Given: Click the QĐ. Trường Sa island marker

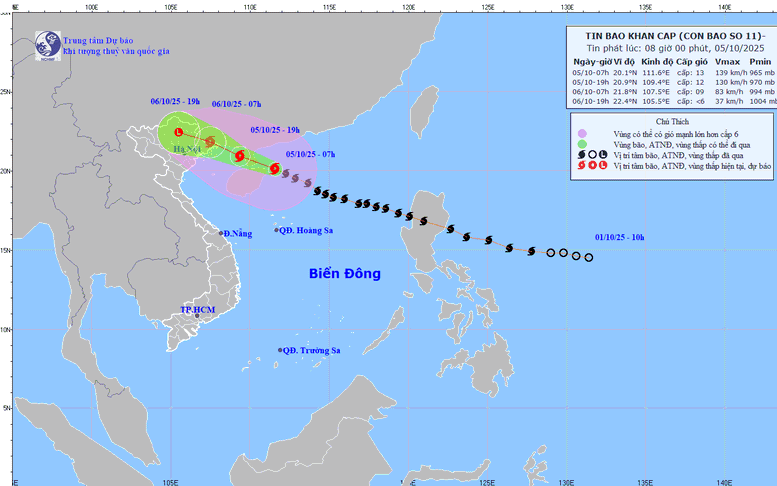Looking at the screenshot, I should [280, 350].
